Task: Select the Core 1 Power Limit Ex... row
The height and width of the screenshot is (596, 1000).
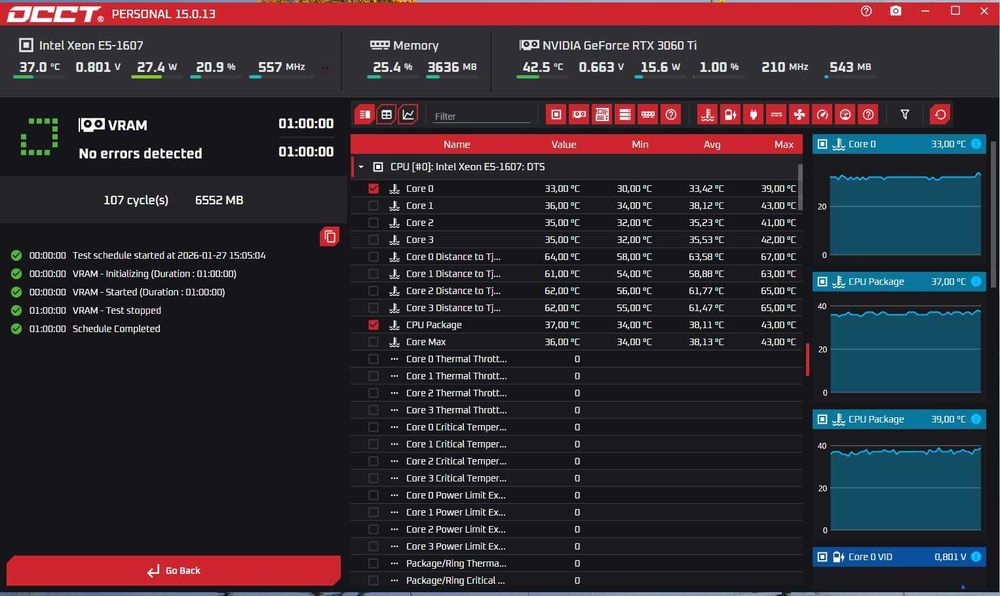Action: point(577,512)
